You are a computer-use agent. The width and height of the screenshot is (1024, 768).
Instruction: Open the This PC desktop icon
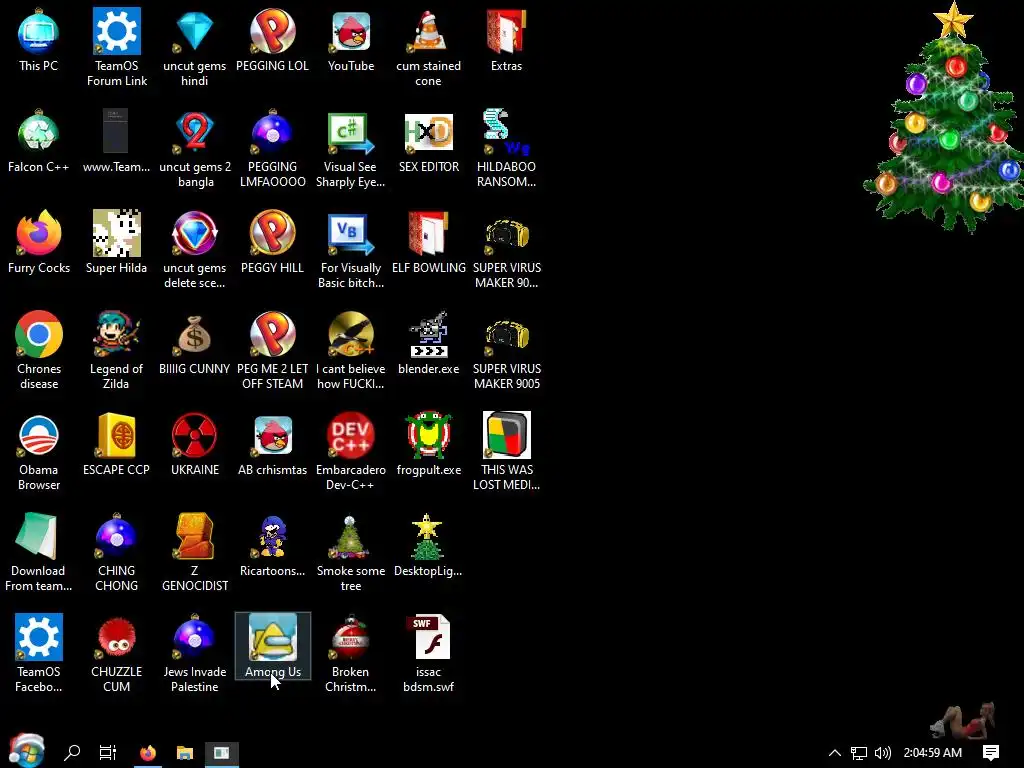39,40
